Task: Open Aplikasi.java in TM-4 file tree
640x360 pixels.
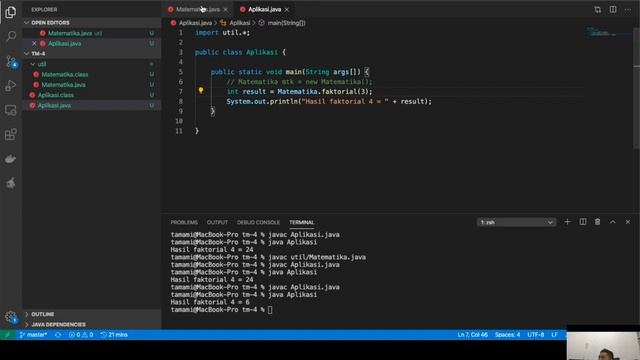Action: pos(92,105)
